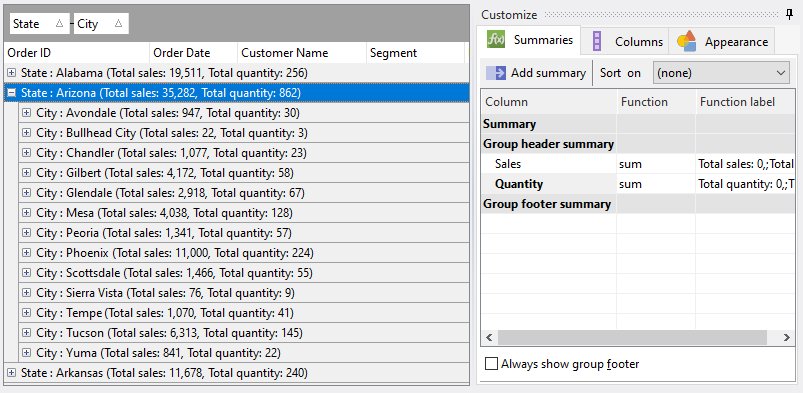Click the Arkansas row Total quantity: 240
803x393 pixels.
coord(256,373)
